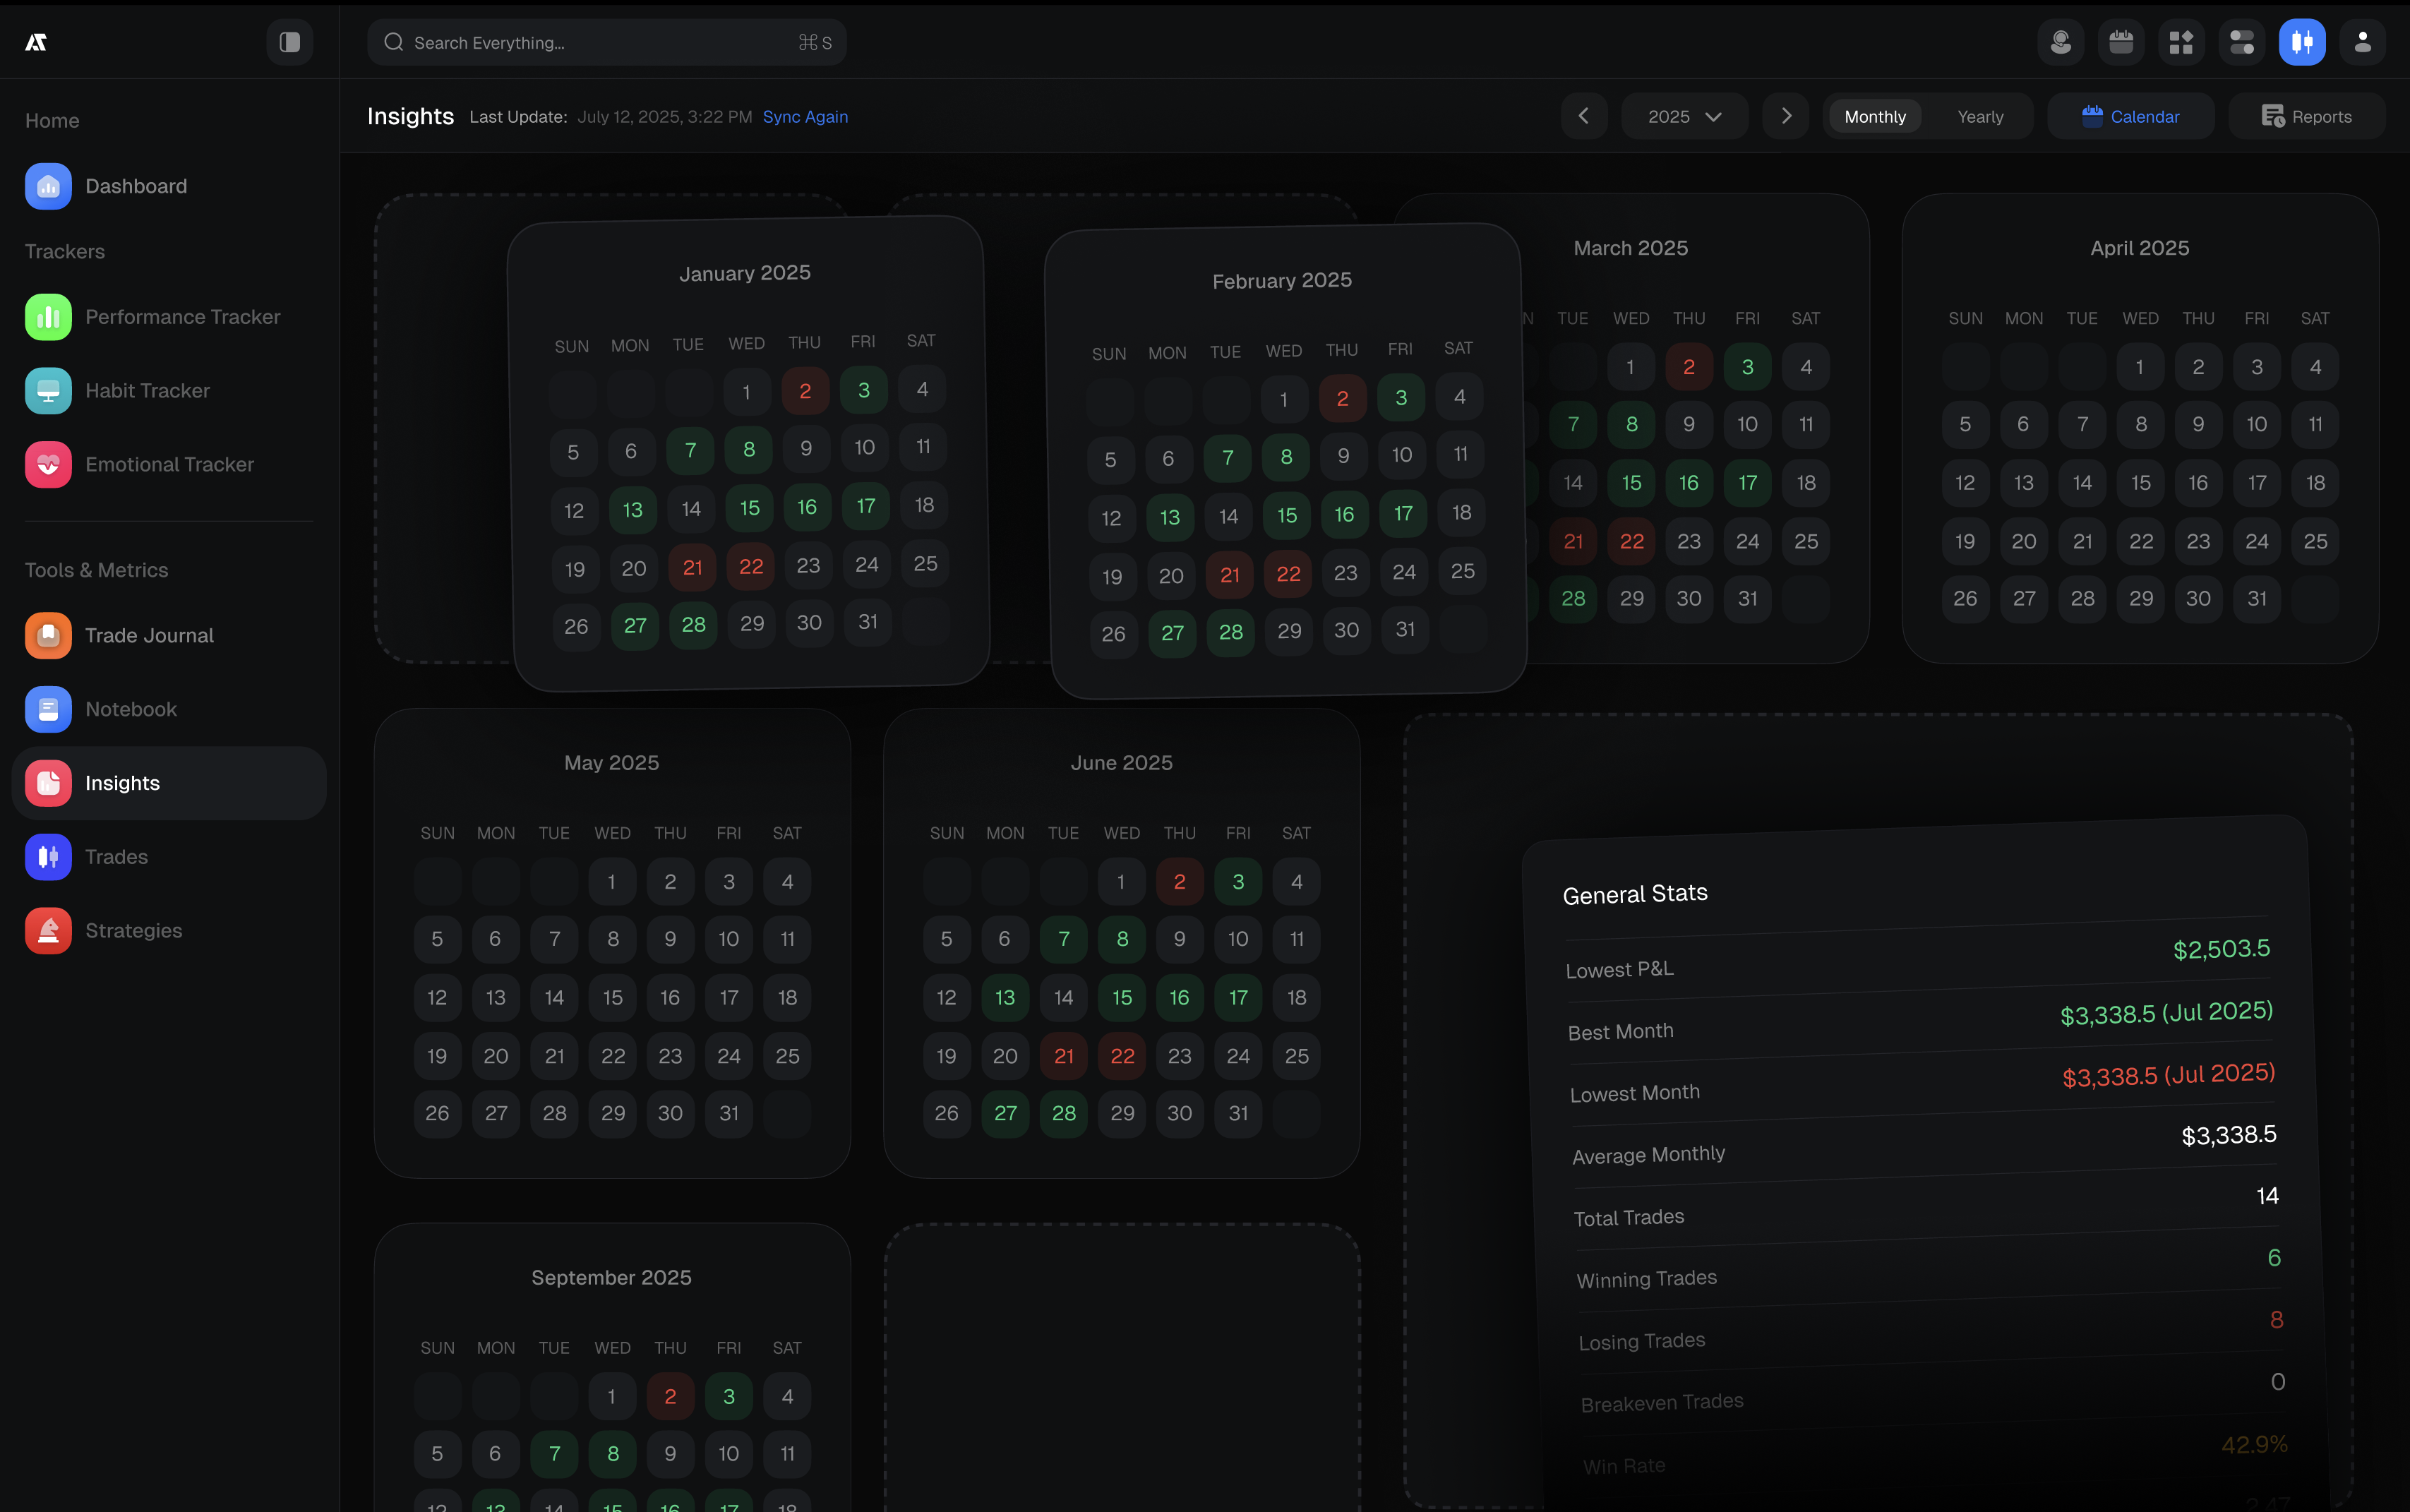Open the widgets grid icon
This screenshot has height=1512, width=2410.
tap(2181, 42)
